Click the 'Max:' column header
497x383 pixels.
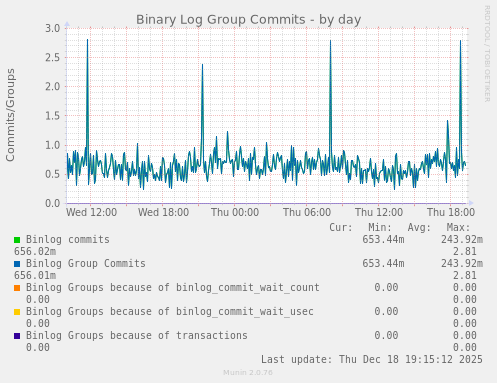[x=458, y=228]
